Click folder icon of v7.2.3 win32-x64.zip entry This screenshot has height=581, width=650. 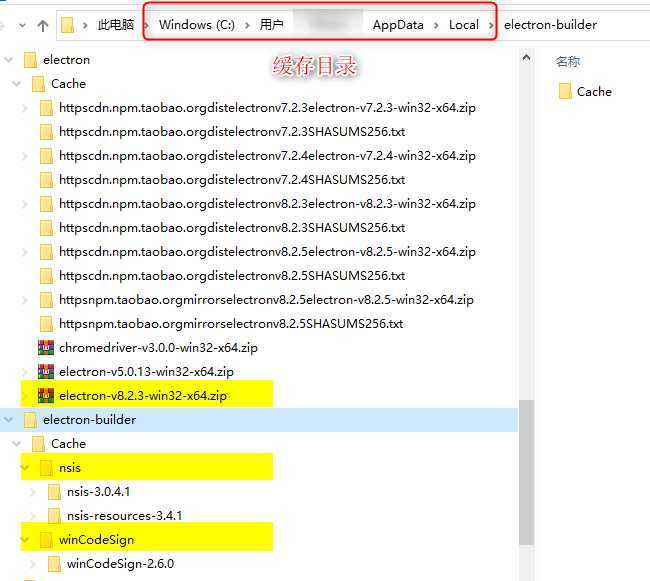pyautogui.click(x=46, y=108)
